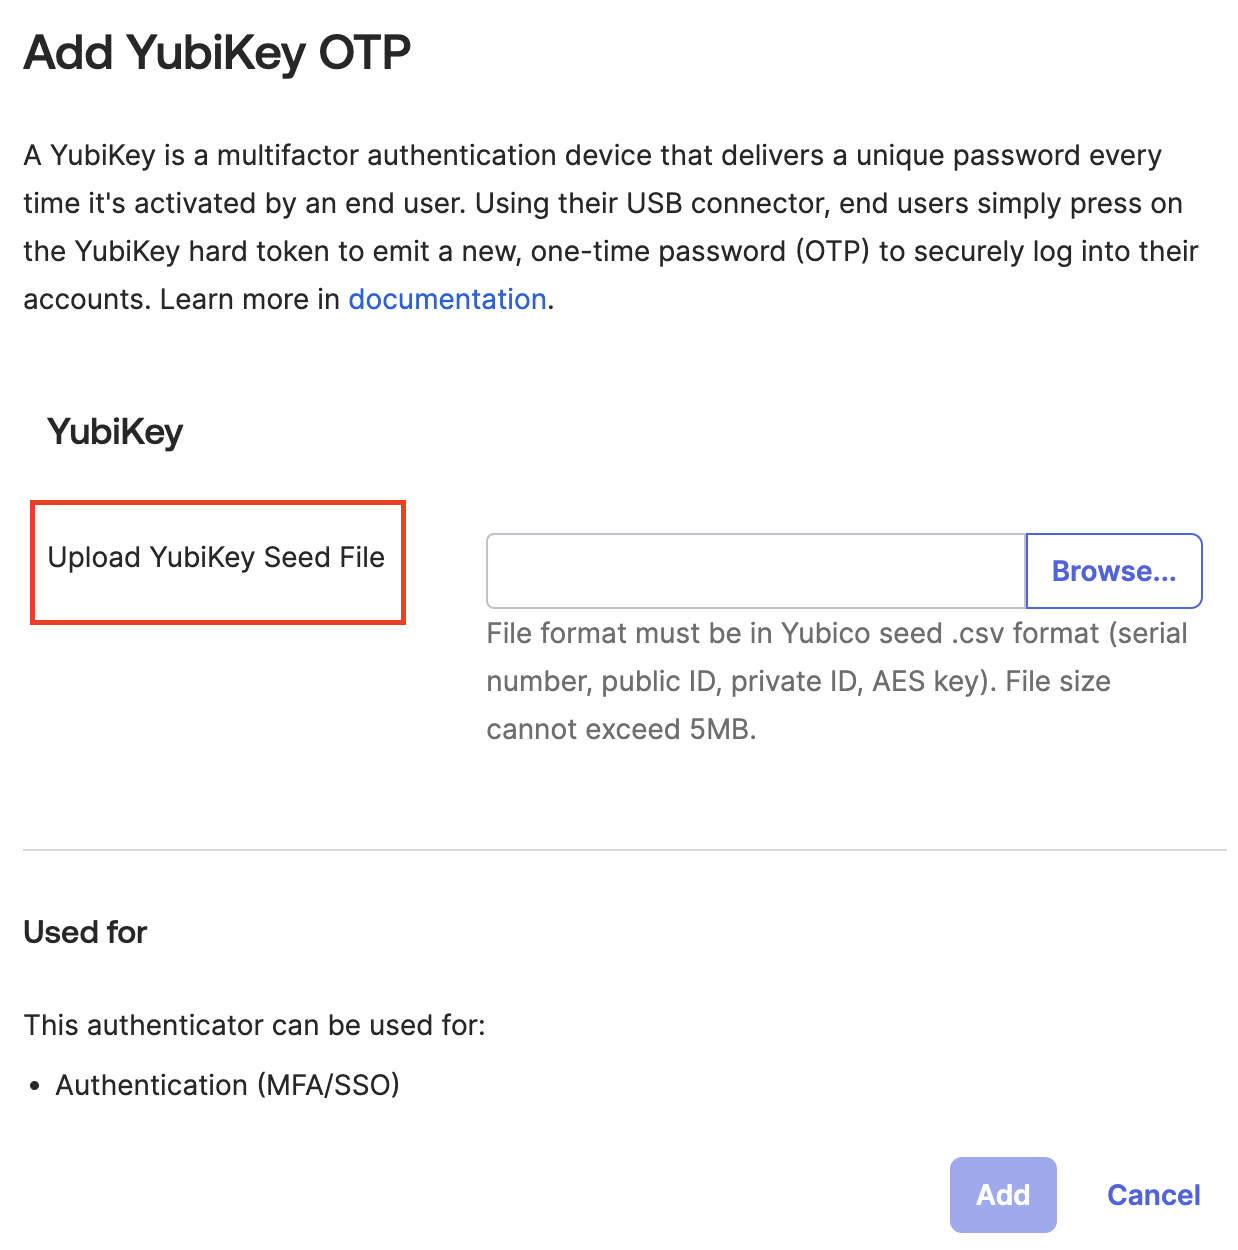Cancel adding the YubiKey OTP

tap(1153, 1195)
